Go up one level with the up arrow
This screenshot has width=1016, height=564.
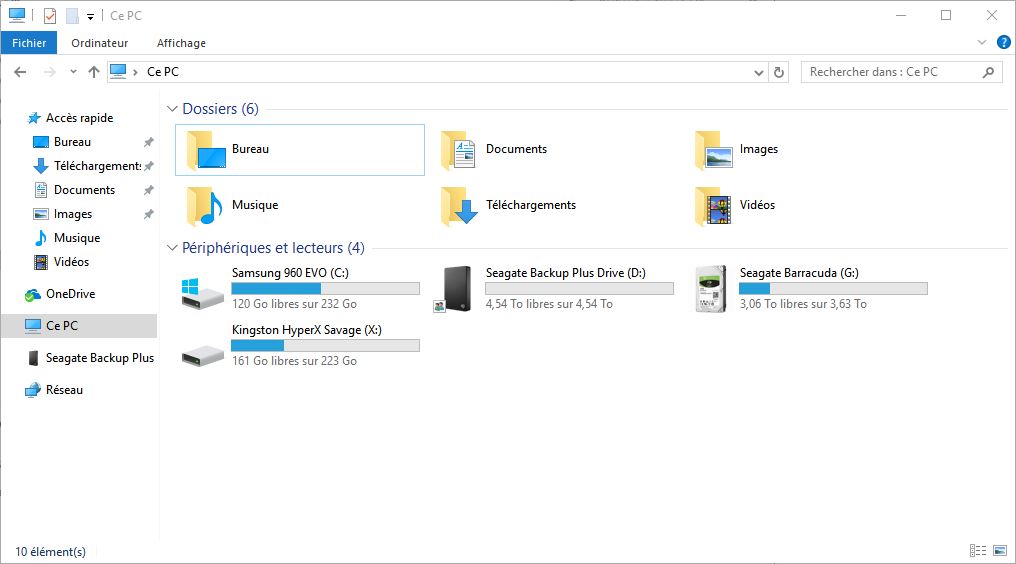tap(94, 72)
